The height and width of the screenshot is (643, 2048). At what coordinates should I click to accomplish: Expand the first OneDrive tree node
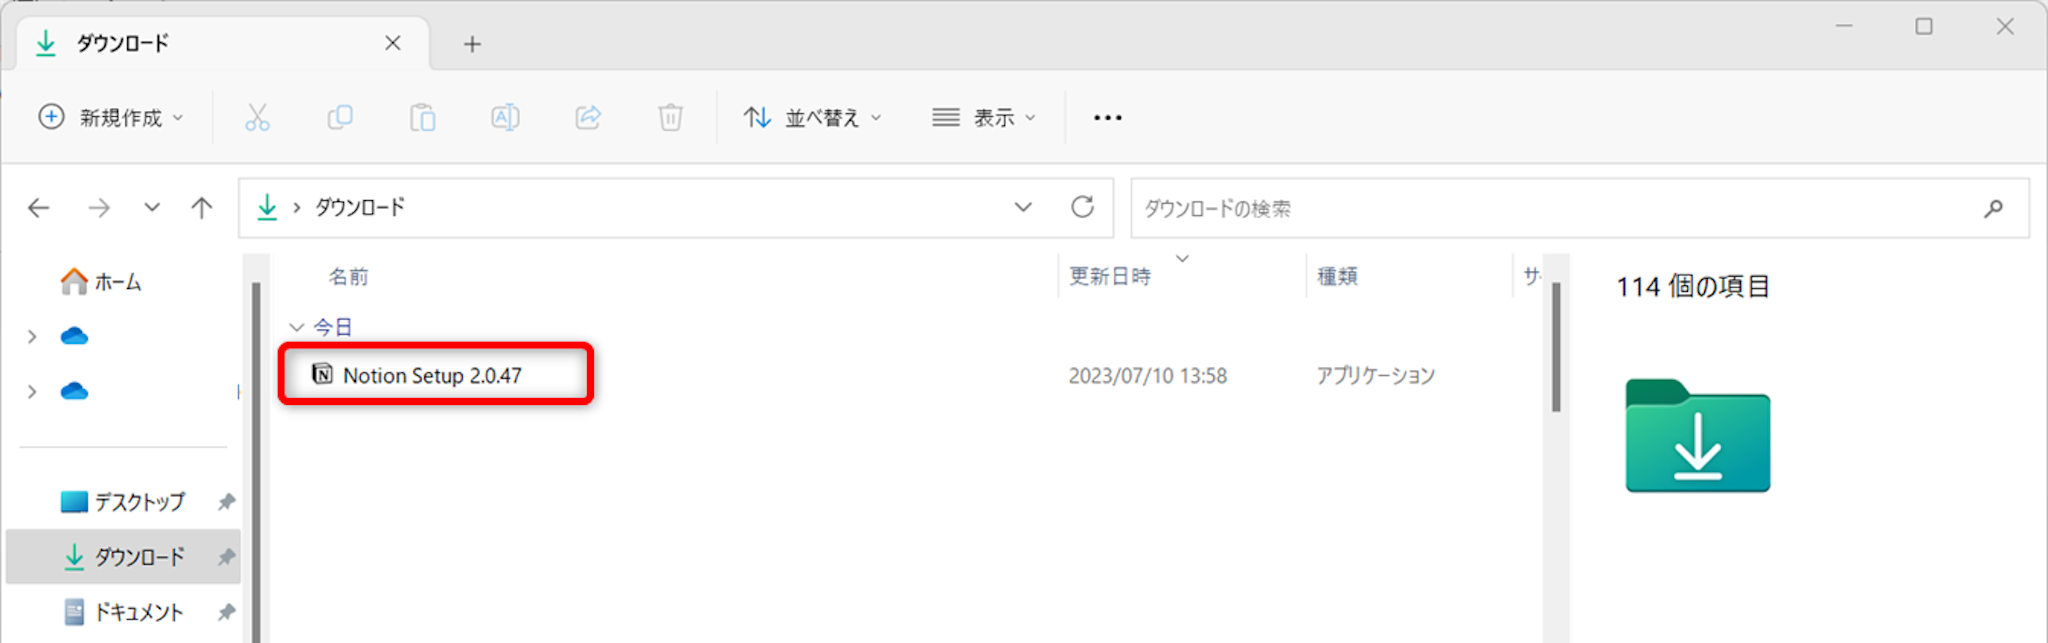32,337
